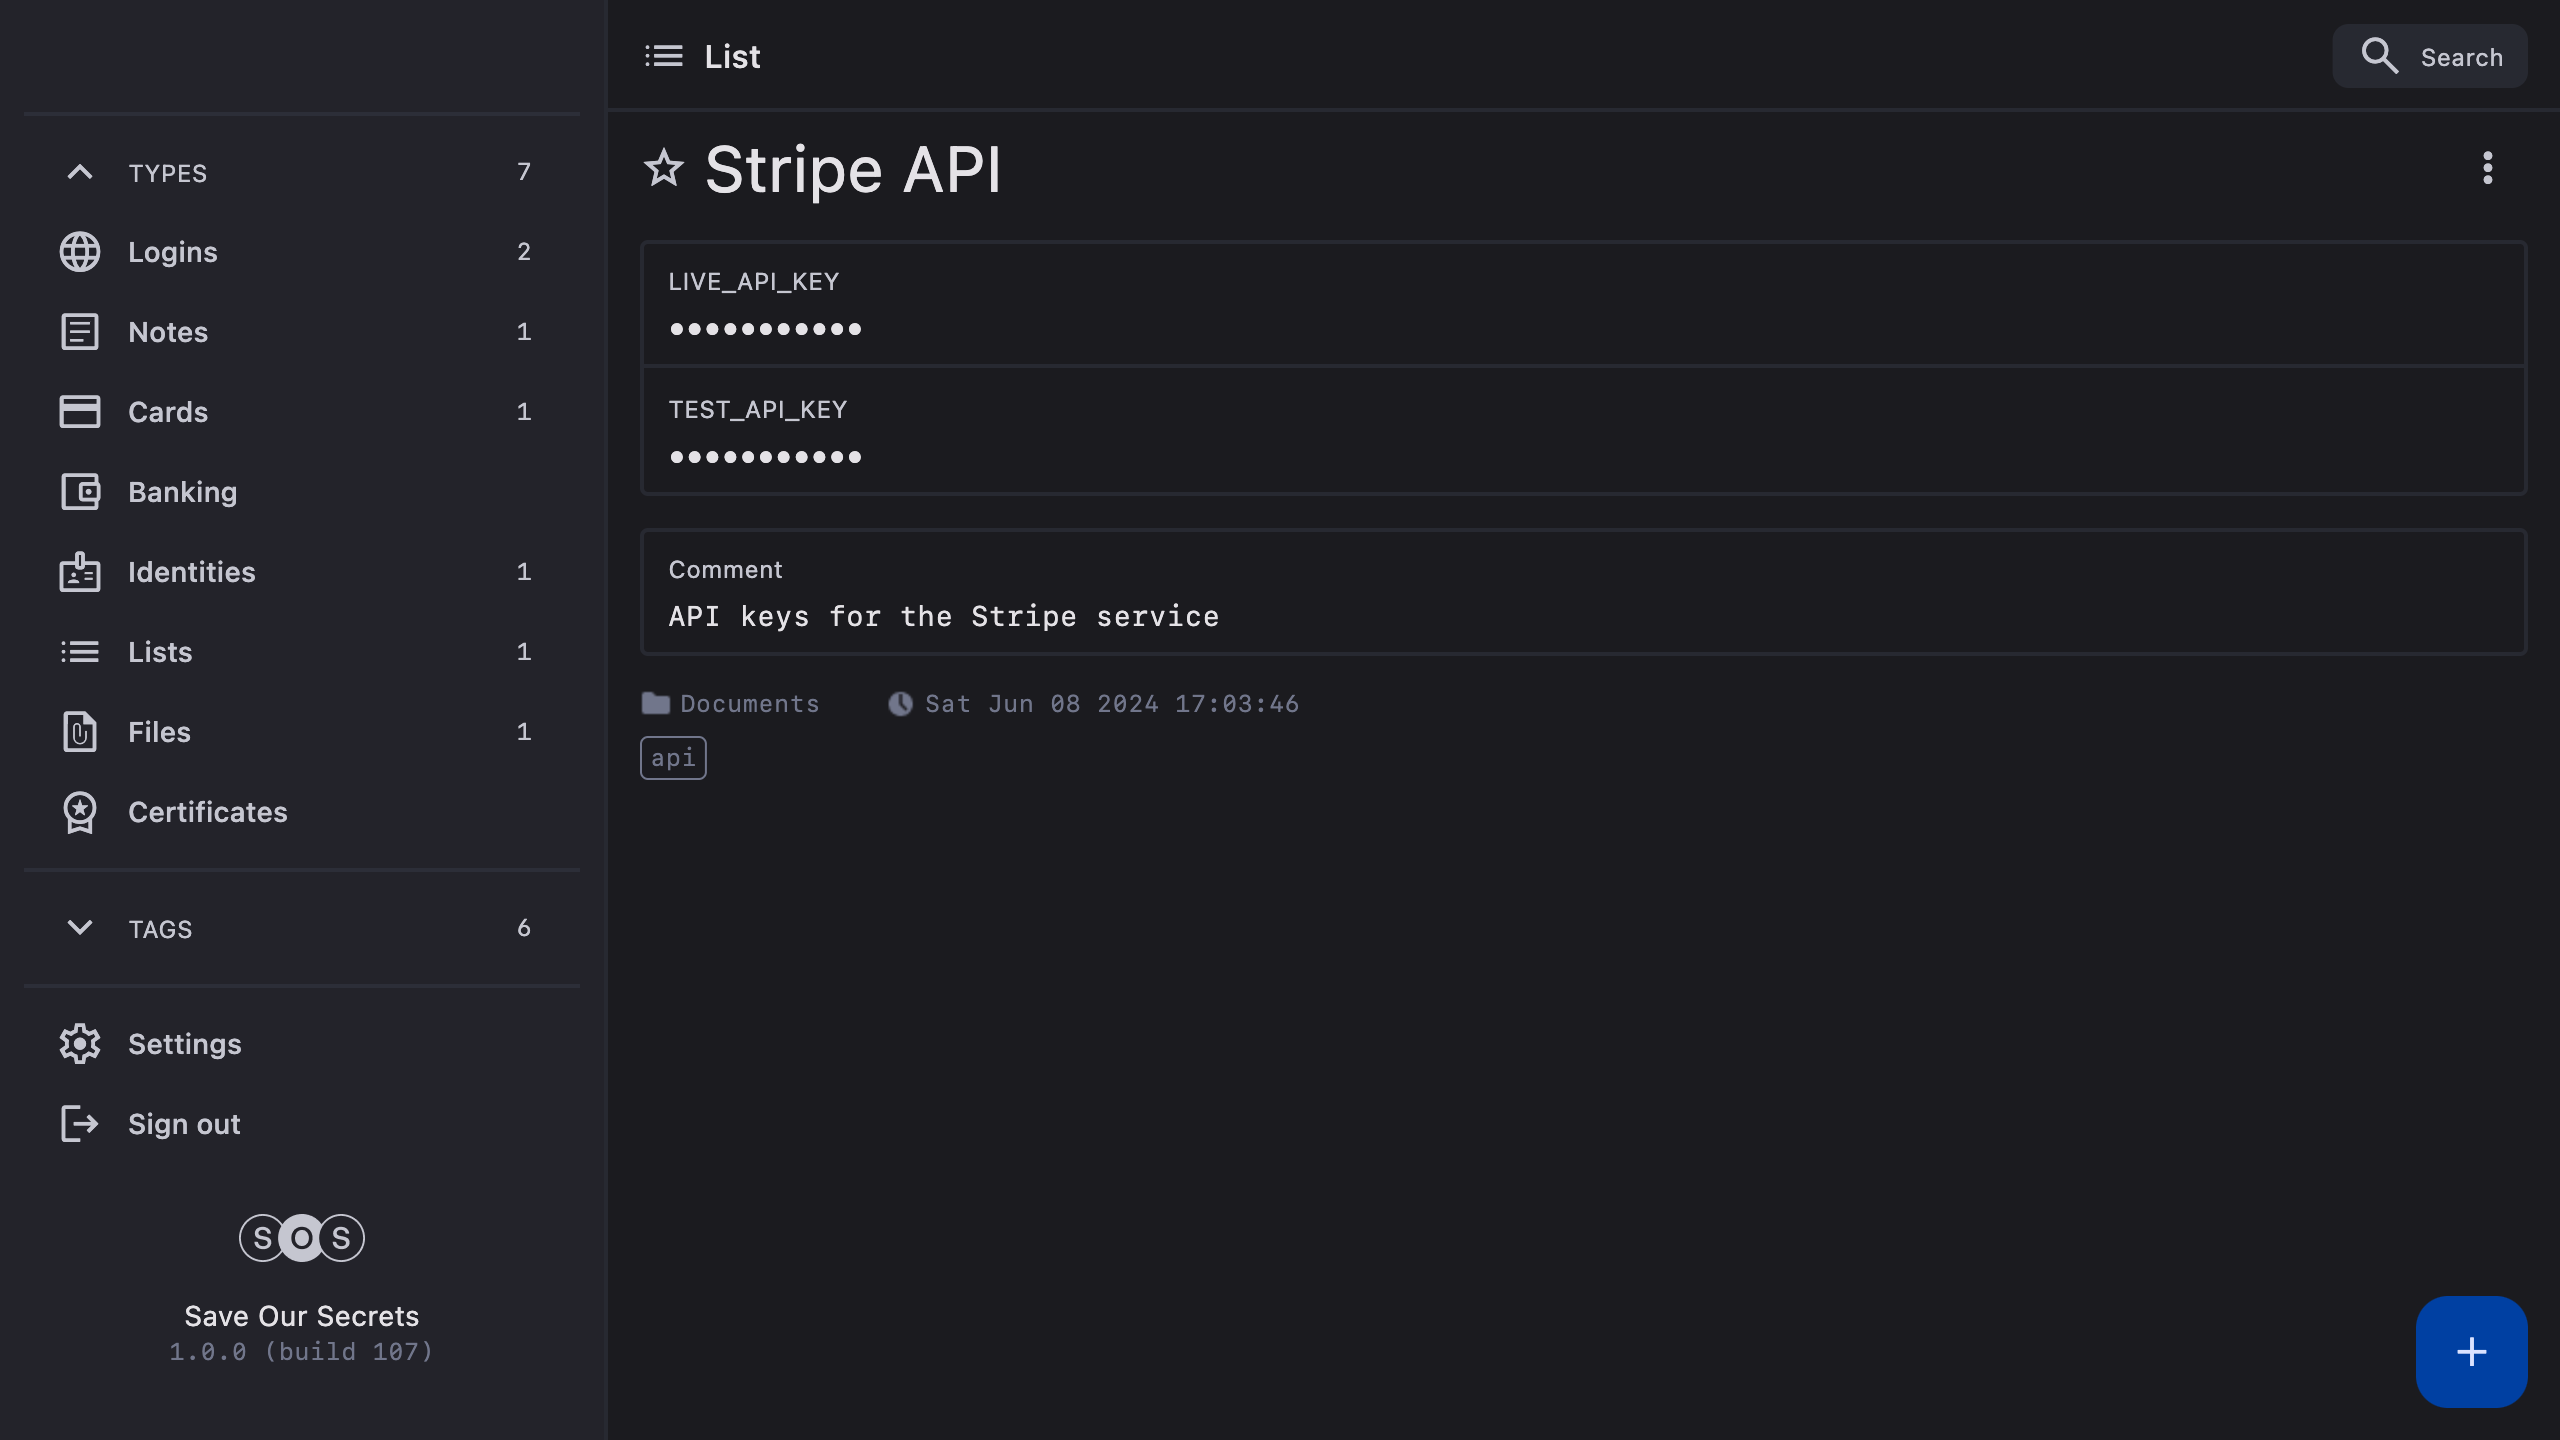Open the Lists category
2560x1440 pixels.
160,652
